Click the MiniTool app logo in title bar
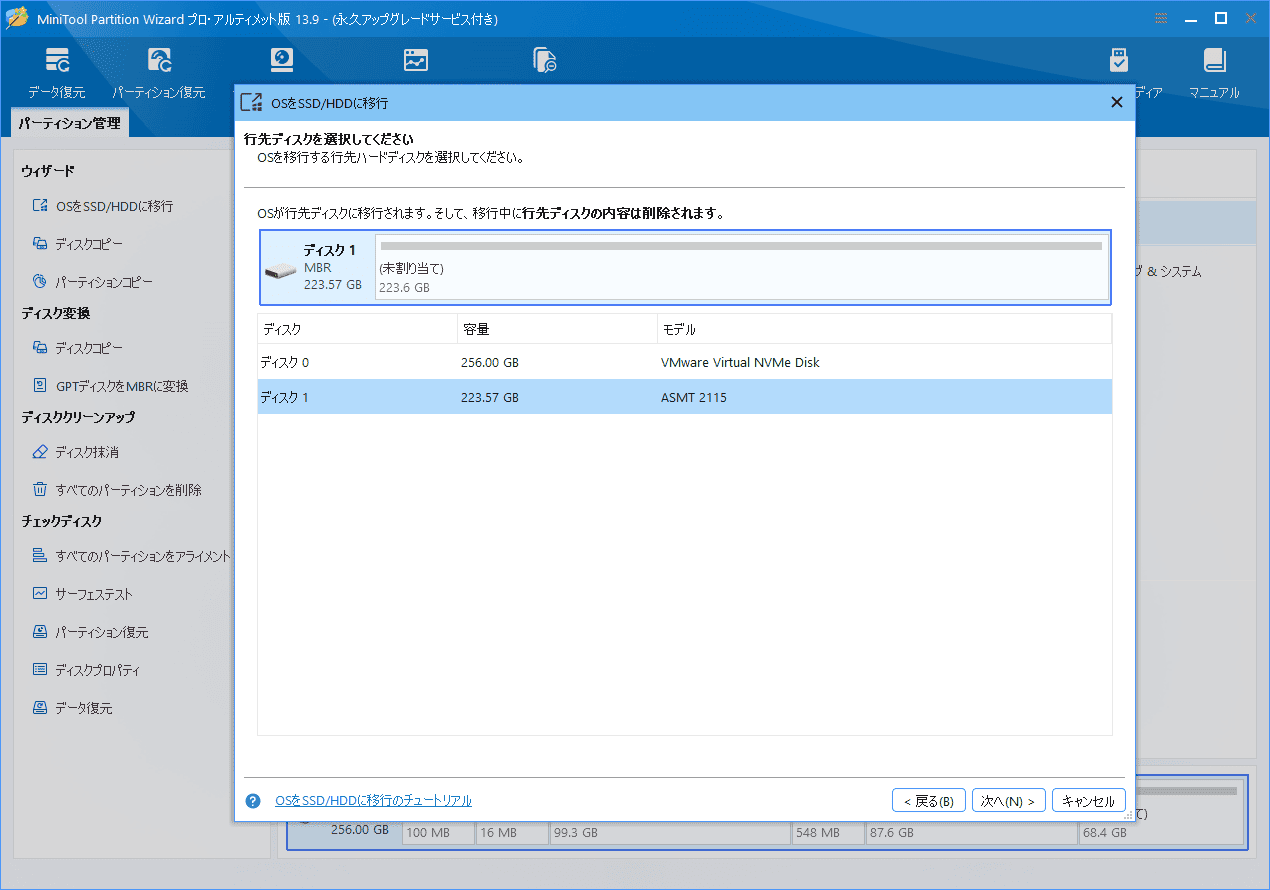This screenshot has width=1270, height=890. click(16, 18)
